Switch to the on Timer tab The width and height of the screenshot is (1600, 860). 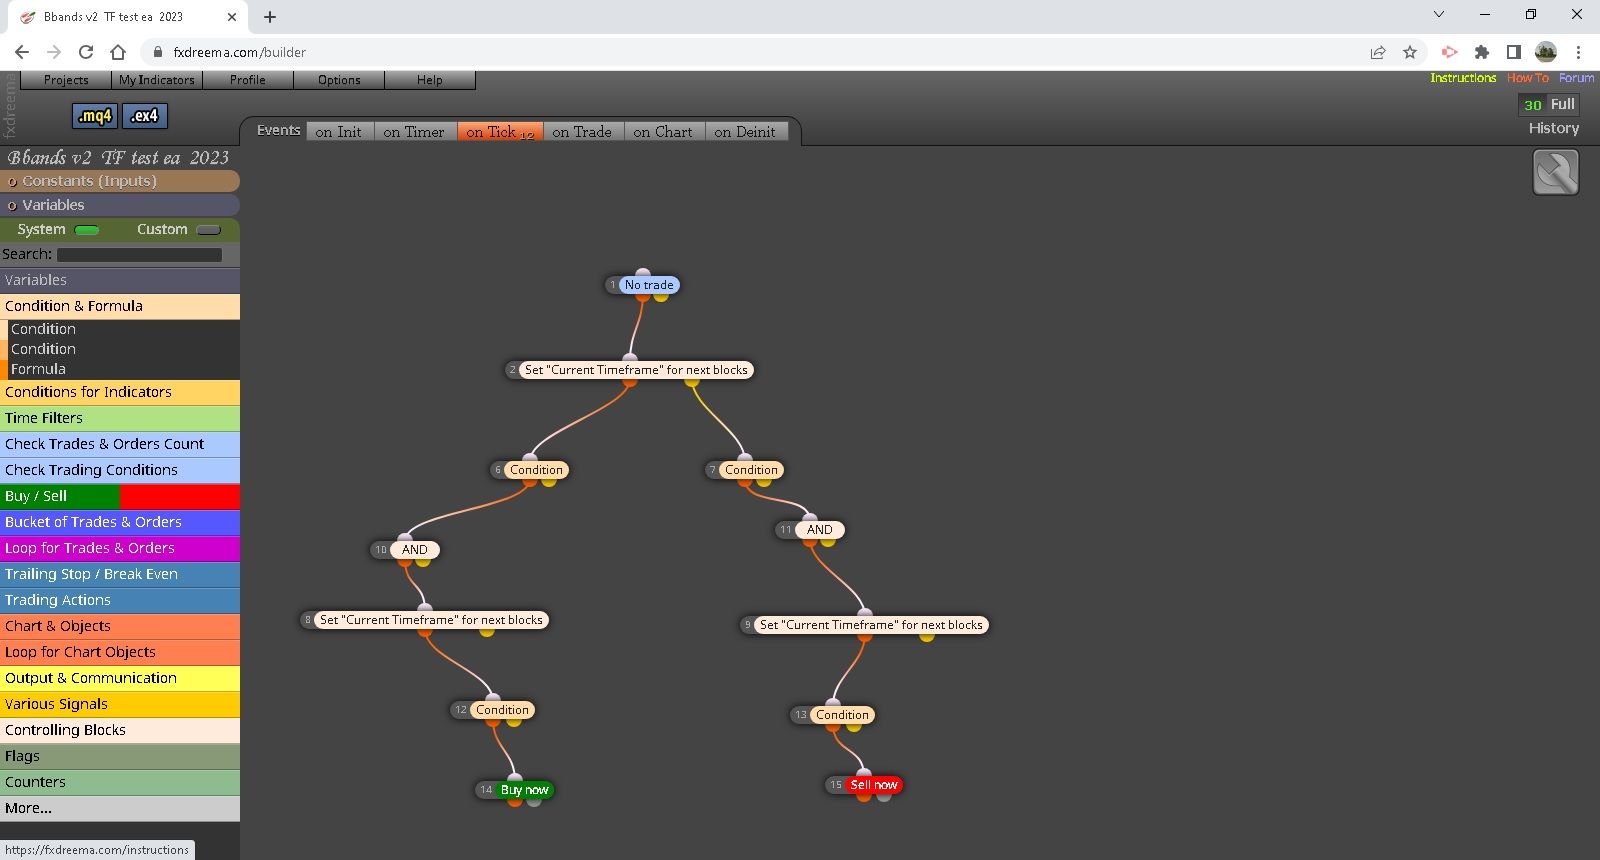(414, 132)
